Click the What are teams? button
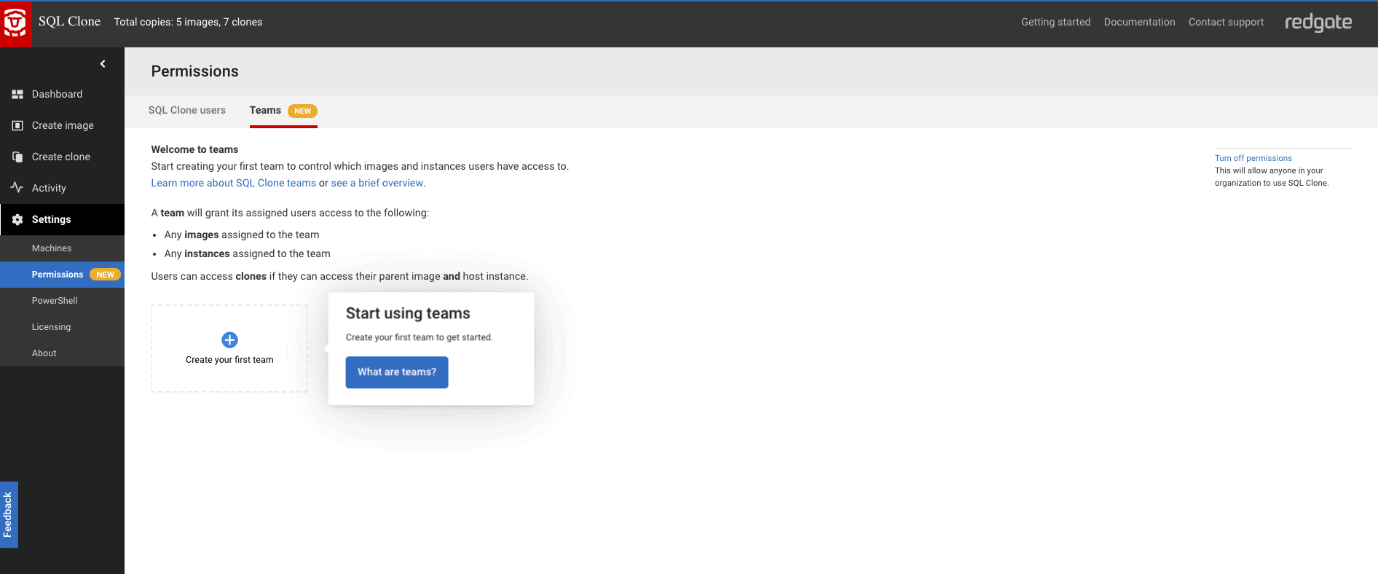The width and height of the screenshot is (1378, 574). [397, 372]
